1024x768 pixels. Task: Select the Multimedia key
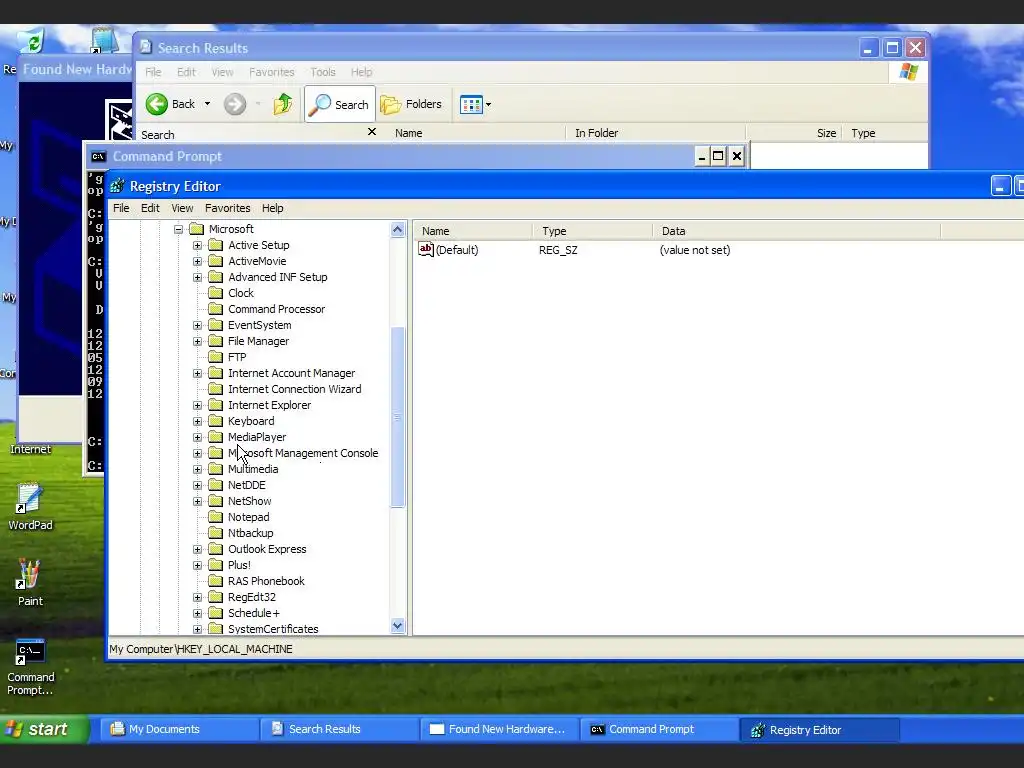click(x=253, y=469)
